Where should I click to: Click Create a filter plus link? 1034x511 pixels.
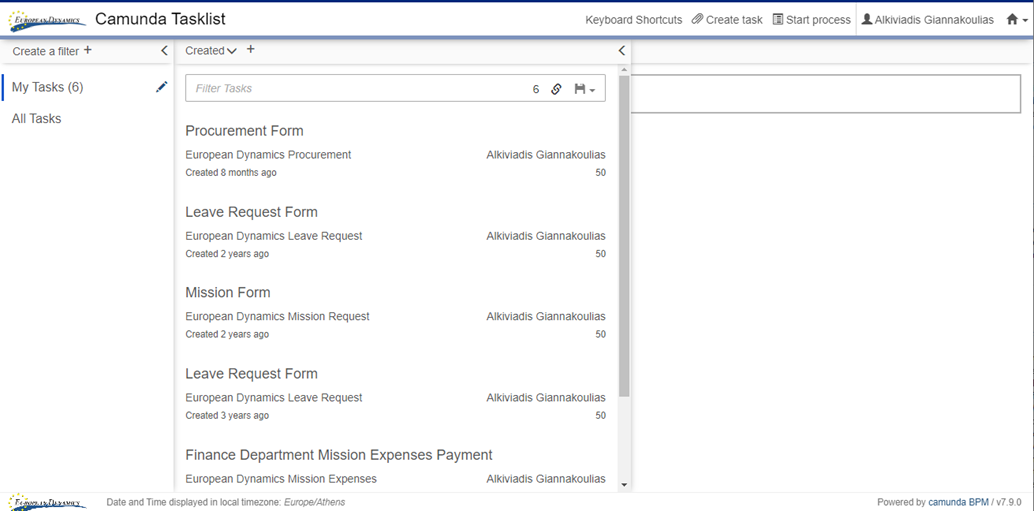pos(52,51)
